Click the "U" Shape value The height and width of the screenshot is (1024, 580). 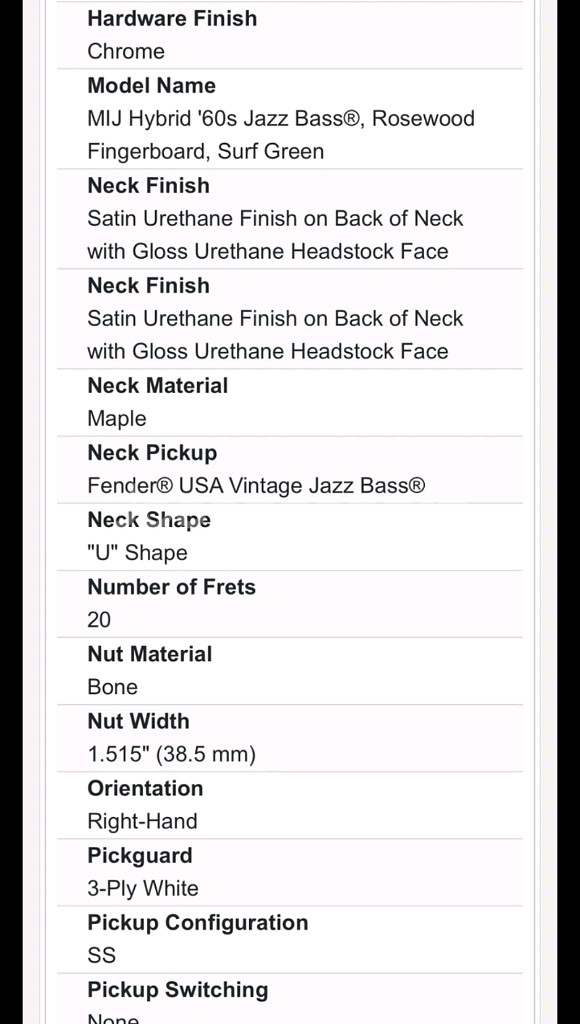138,553
